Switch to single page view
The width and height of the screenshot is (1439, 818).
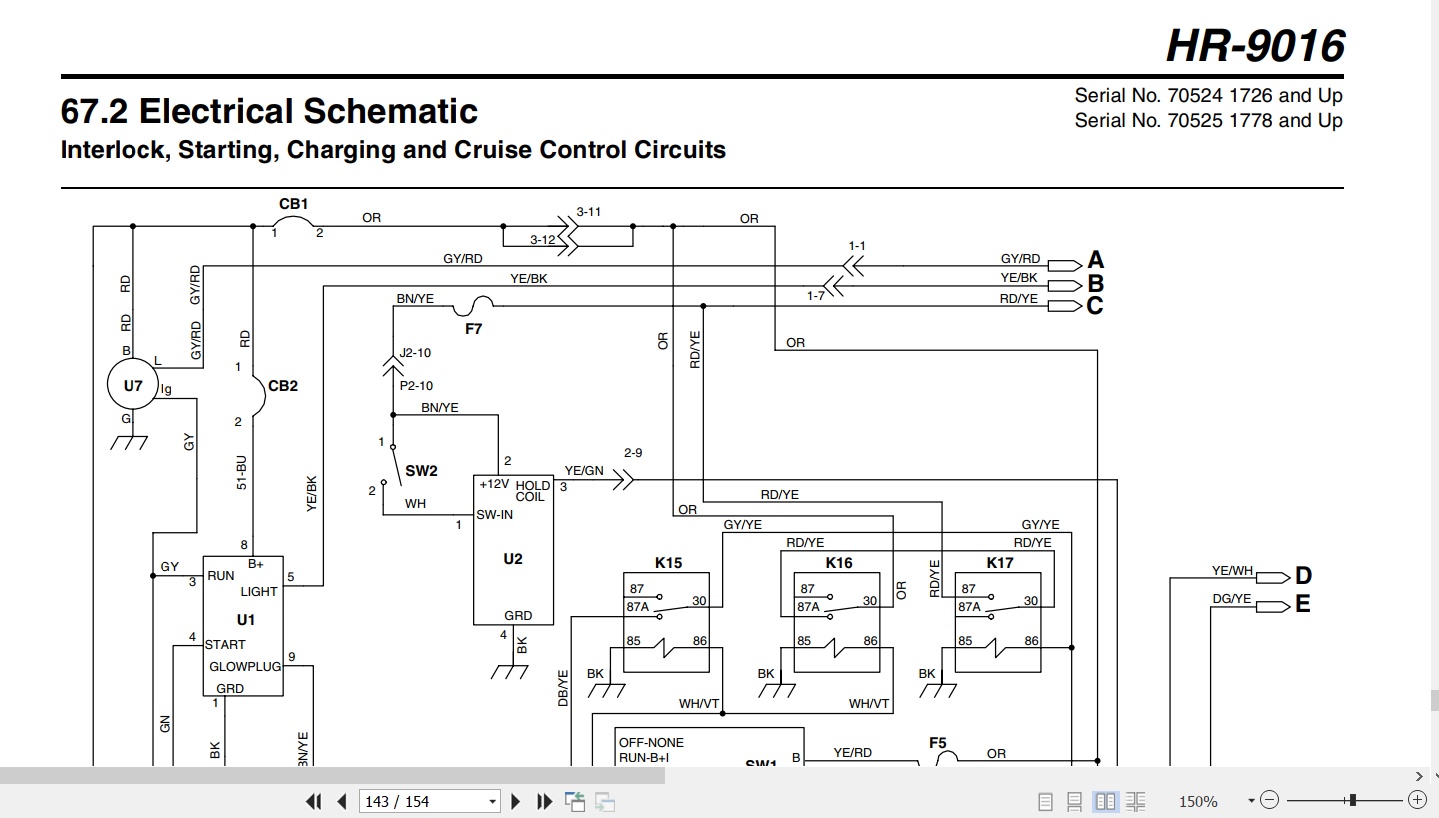click(x=1045, y=801)
